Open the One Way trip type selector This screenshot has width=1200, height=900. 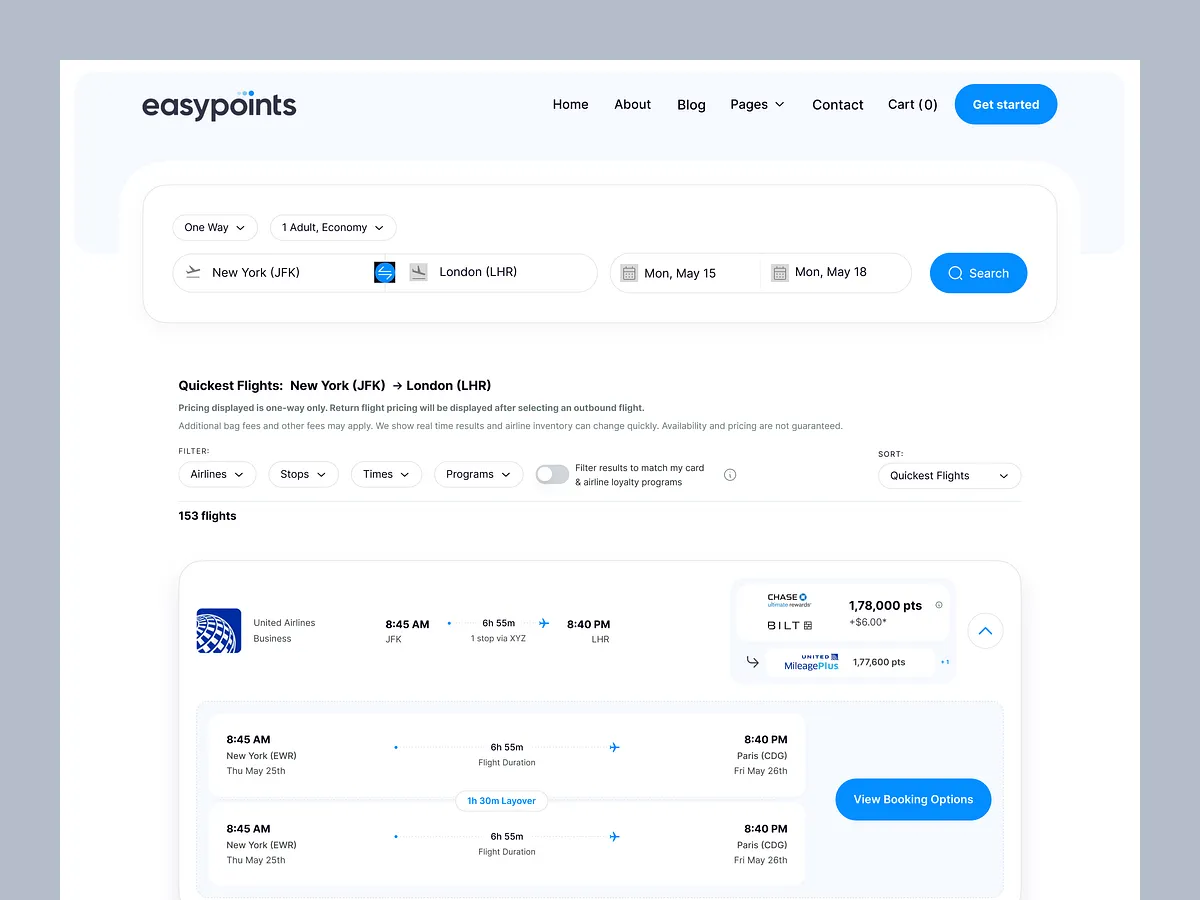[x=214, y=227]
